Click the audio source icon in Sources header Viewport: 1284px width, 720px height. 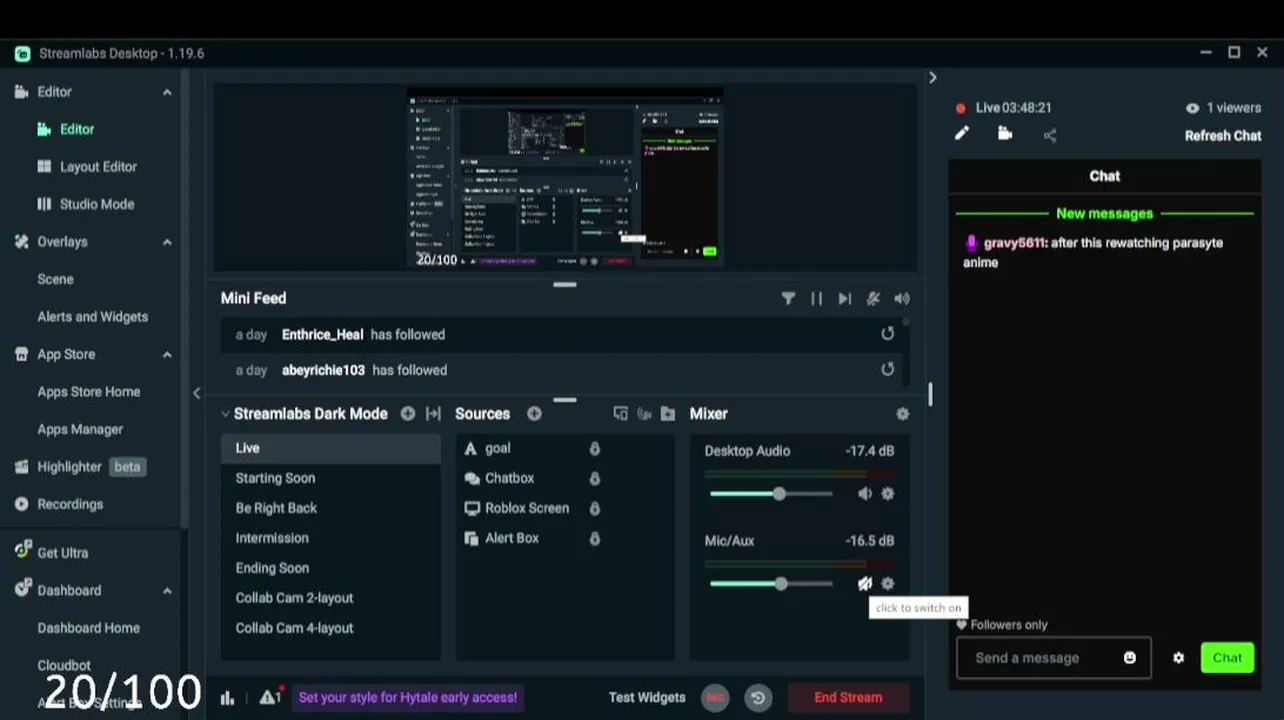tap(644, 413)
